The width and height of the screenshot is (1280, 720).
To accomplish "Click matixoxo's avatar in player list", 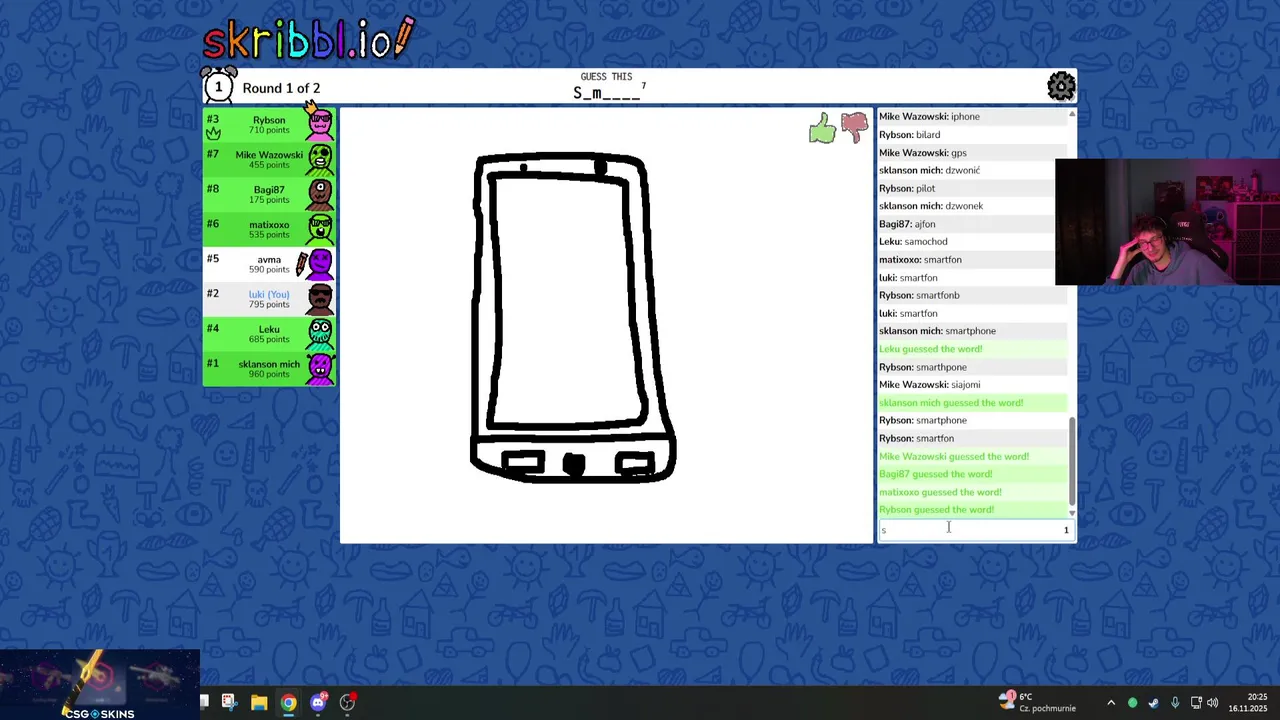I will tap(320, 229).
